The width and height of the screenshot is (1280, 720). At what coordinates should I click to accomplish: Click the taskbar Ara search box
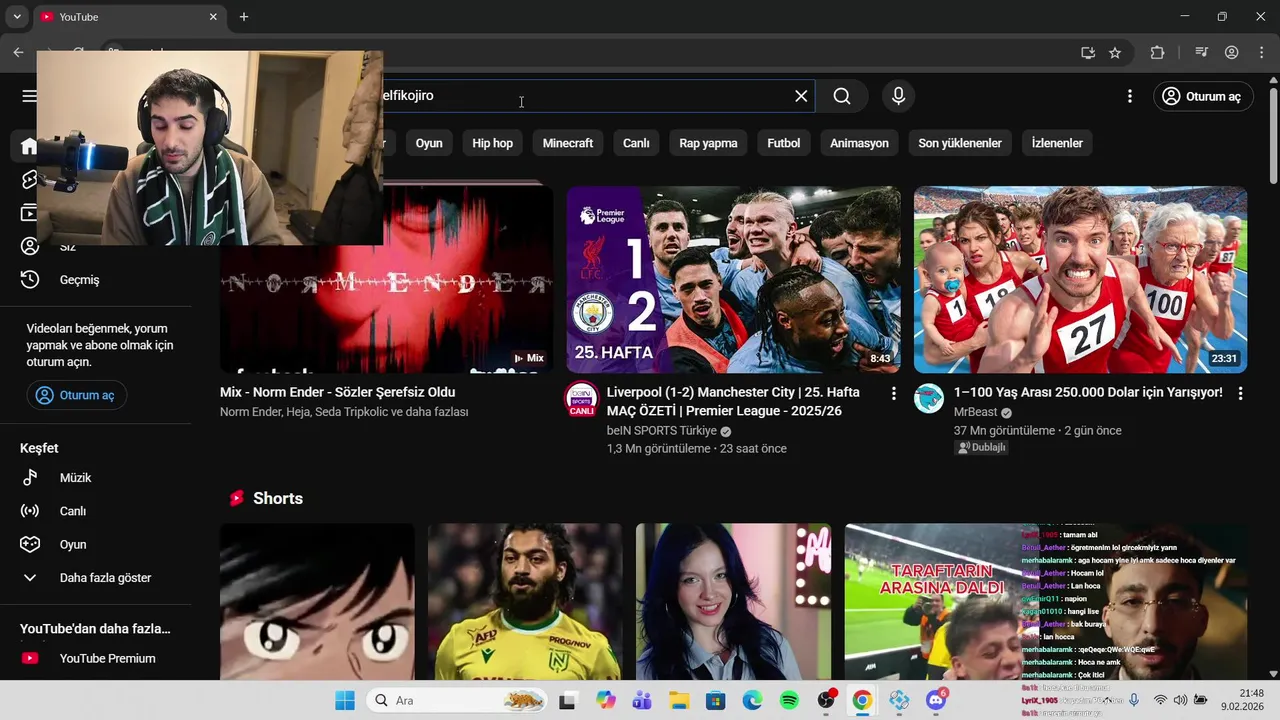(457, 700)
